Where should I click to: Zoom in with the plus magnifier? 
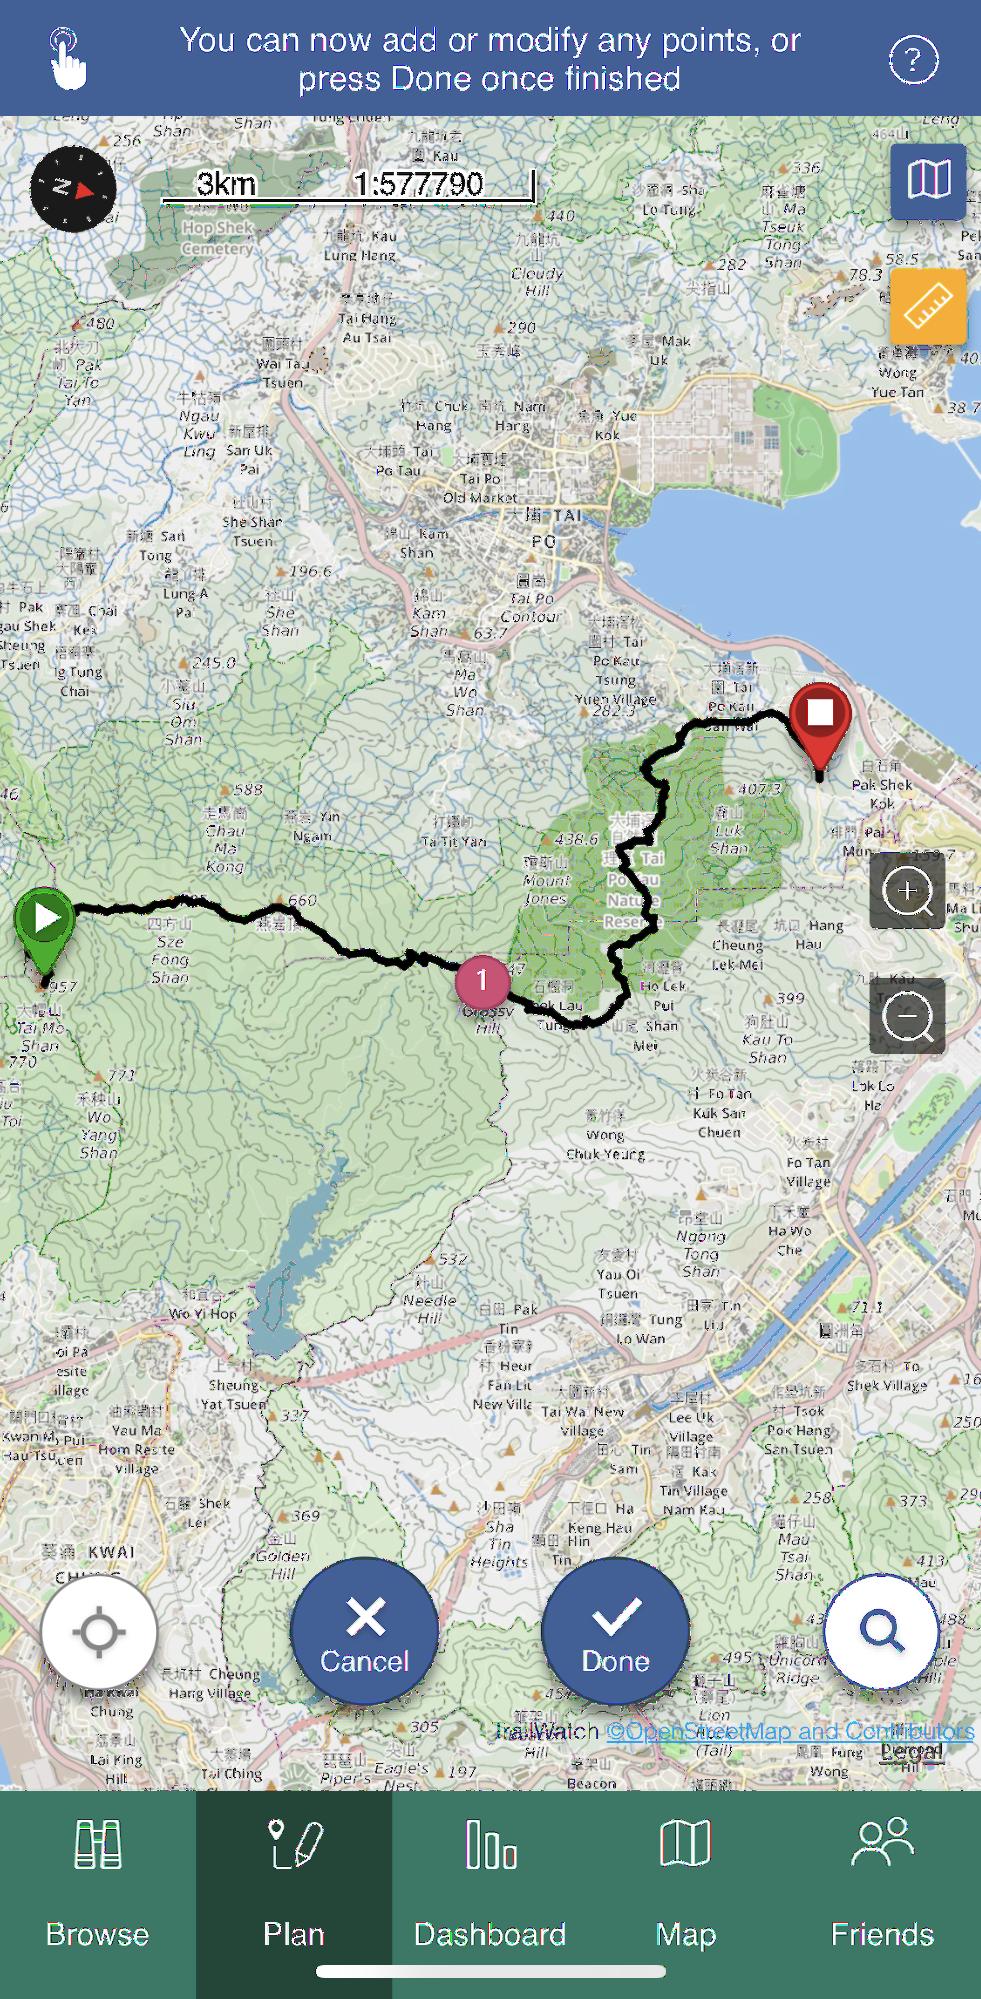907,891
